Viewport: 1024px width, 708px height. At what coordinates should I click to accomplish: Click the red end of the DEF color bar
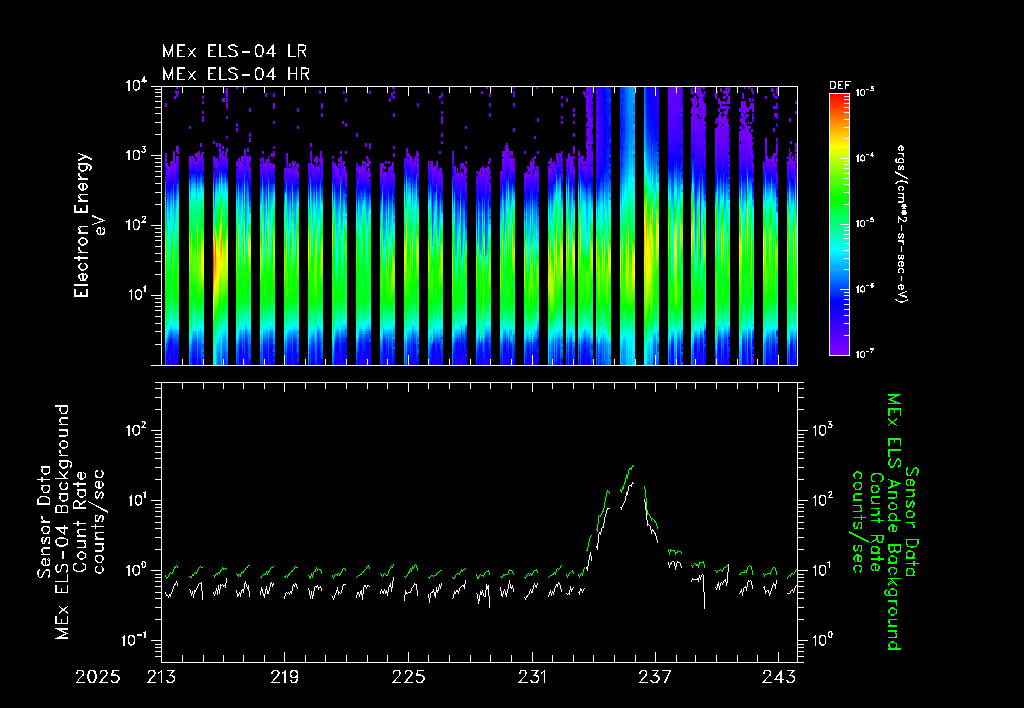(839, 99)
